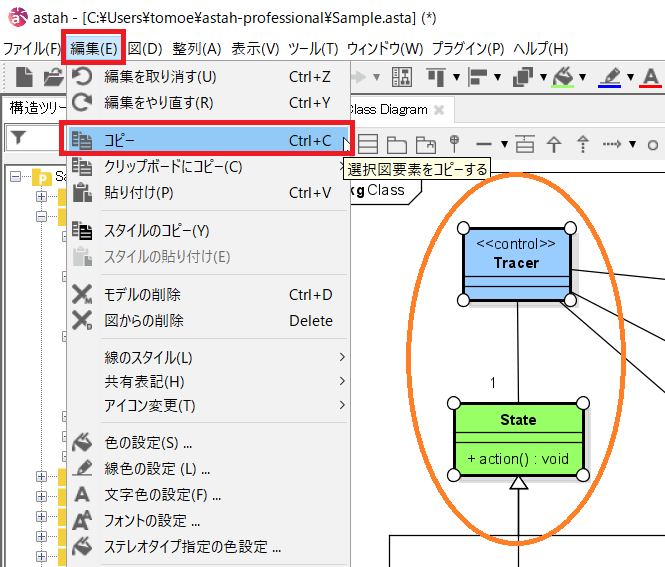
Task: Select the package tool in diagram toolbar
Action: 397,144
